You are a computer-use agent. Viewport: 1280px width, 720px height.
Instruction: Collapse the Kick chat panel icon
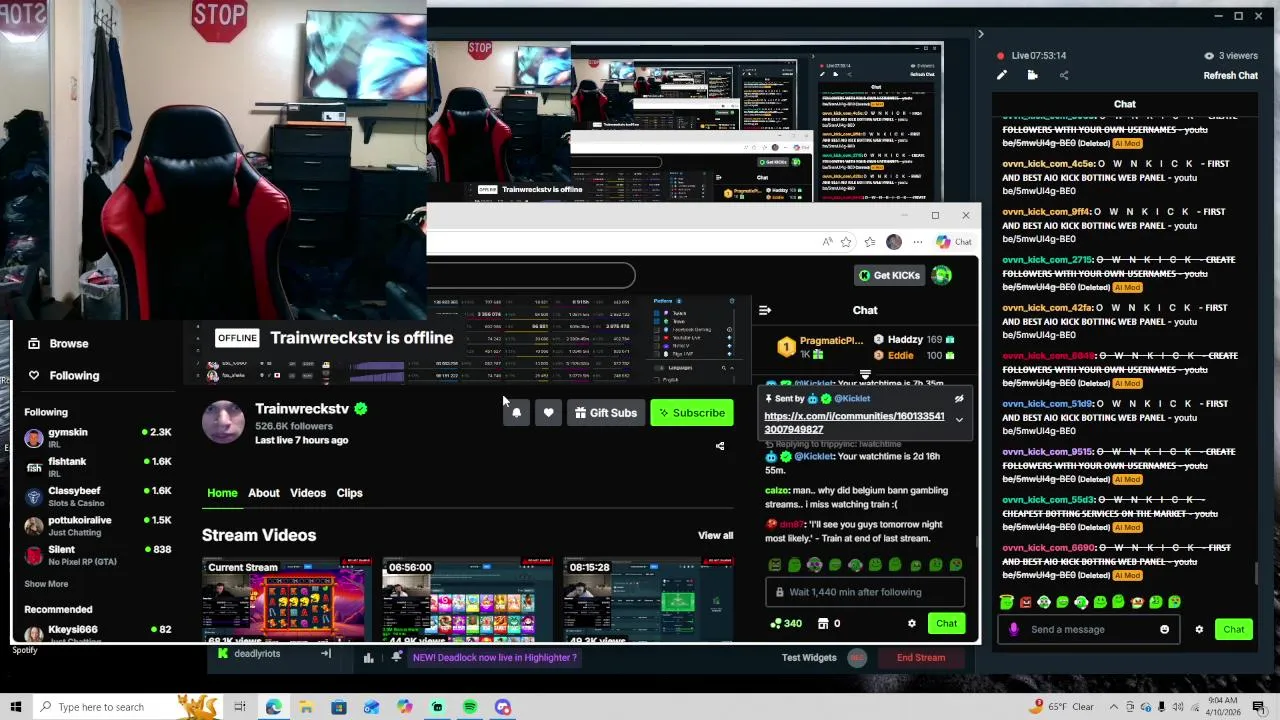pos(765,310)
